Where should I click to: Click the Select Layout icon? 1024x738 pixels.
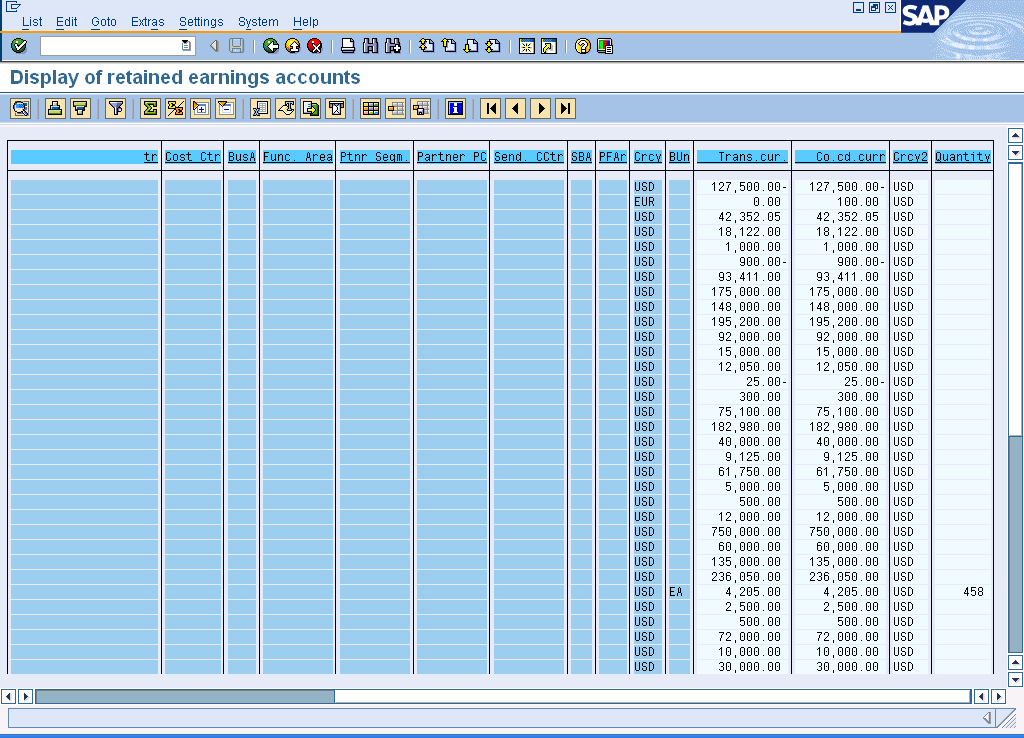pos(396,108)
